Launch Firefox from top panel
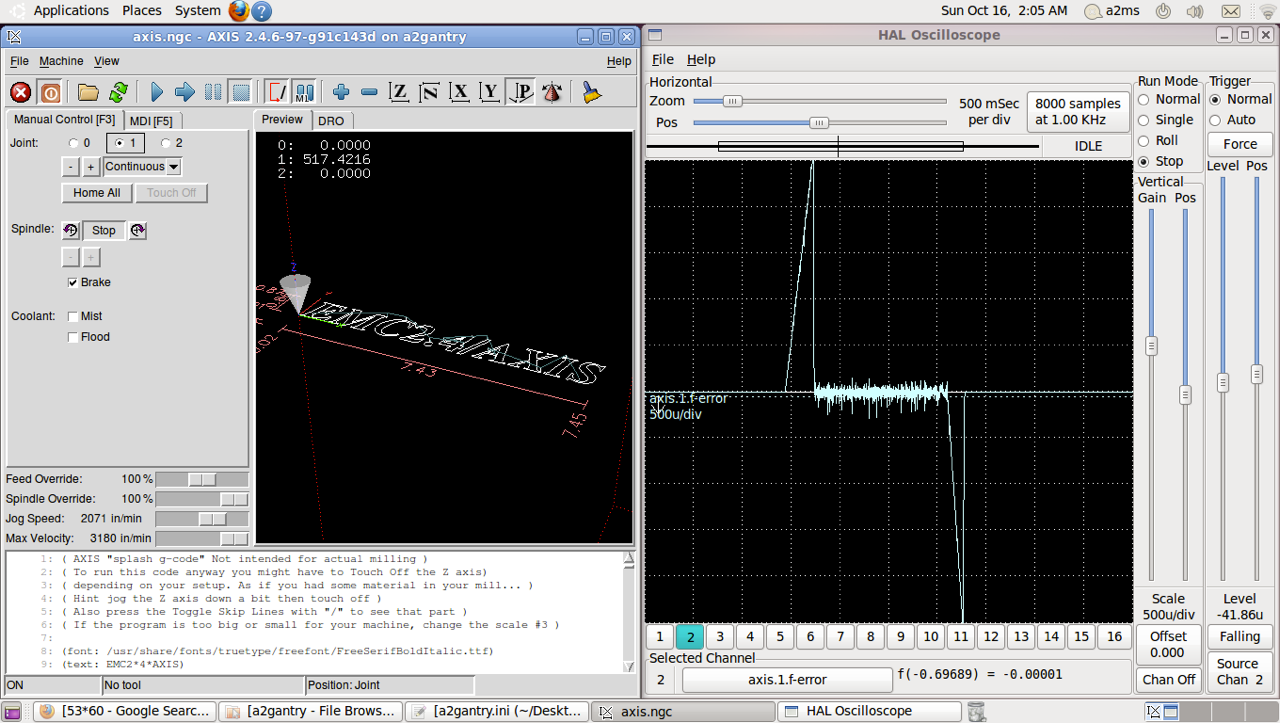Screen dimensions: 1280x723 click(239, 11)
